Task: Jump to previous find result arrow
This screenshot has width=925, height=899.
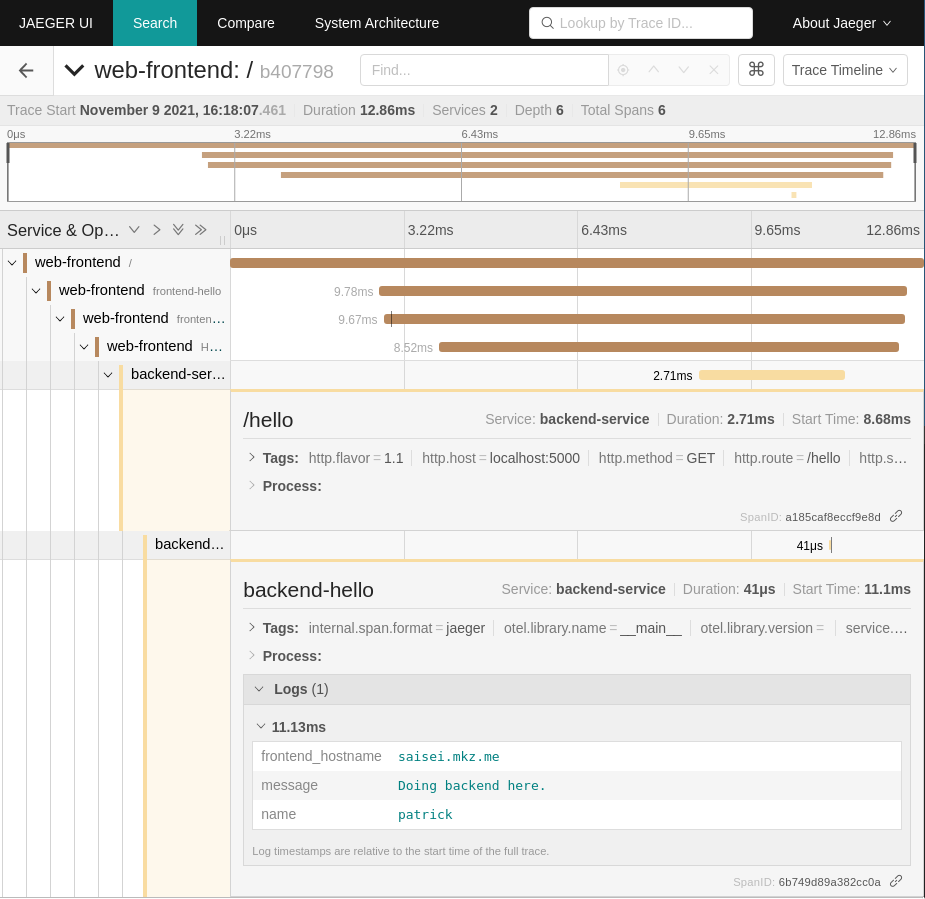Action: click(x=653, y=70)
